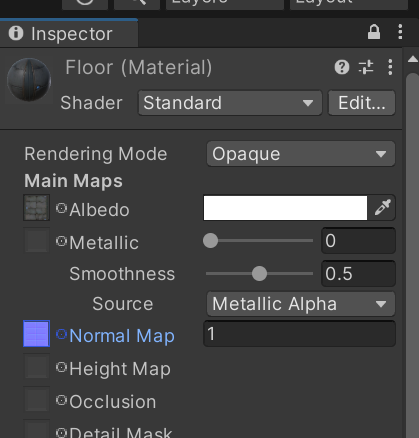Click the Normal Map value input field
This screenshot has width=419, height=438.
tap(299, 334)
